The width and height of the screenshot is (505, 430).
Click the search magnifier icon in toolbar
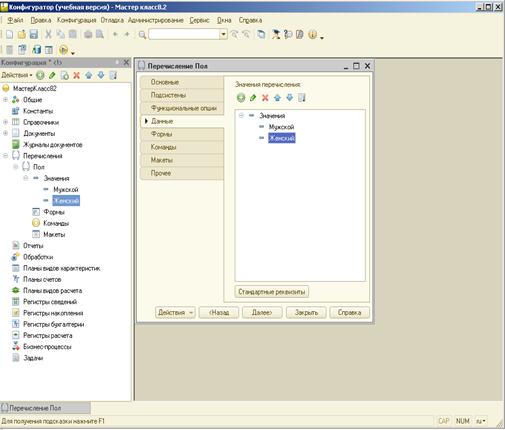click(x=142, y=35)
